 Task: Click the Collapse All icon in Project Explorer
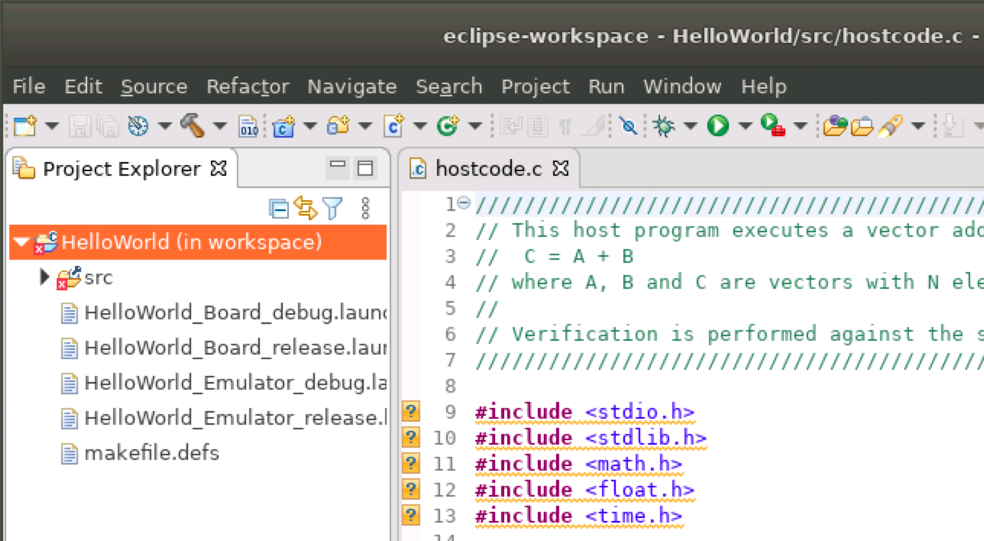click(279, 208)
